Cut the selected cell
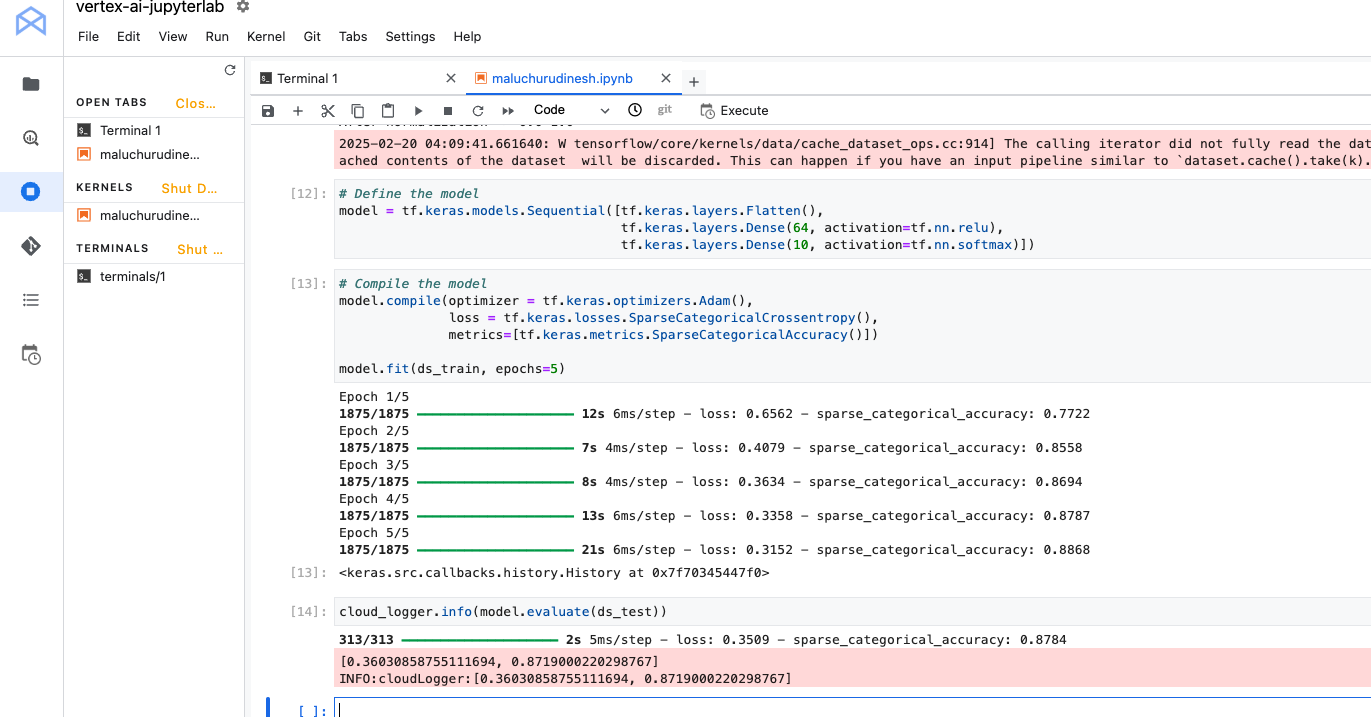 coord(328,111)
